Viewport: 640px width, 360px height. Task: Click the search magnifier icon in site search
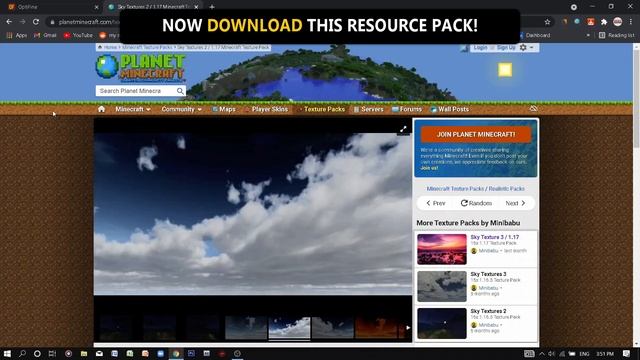pyautogui.click(x=180, y=91)
